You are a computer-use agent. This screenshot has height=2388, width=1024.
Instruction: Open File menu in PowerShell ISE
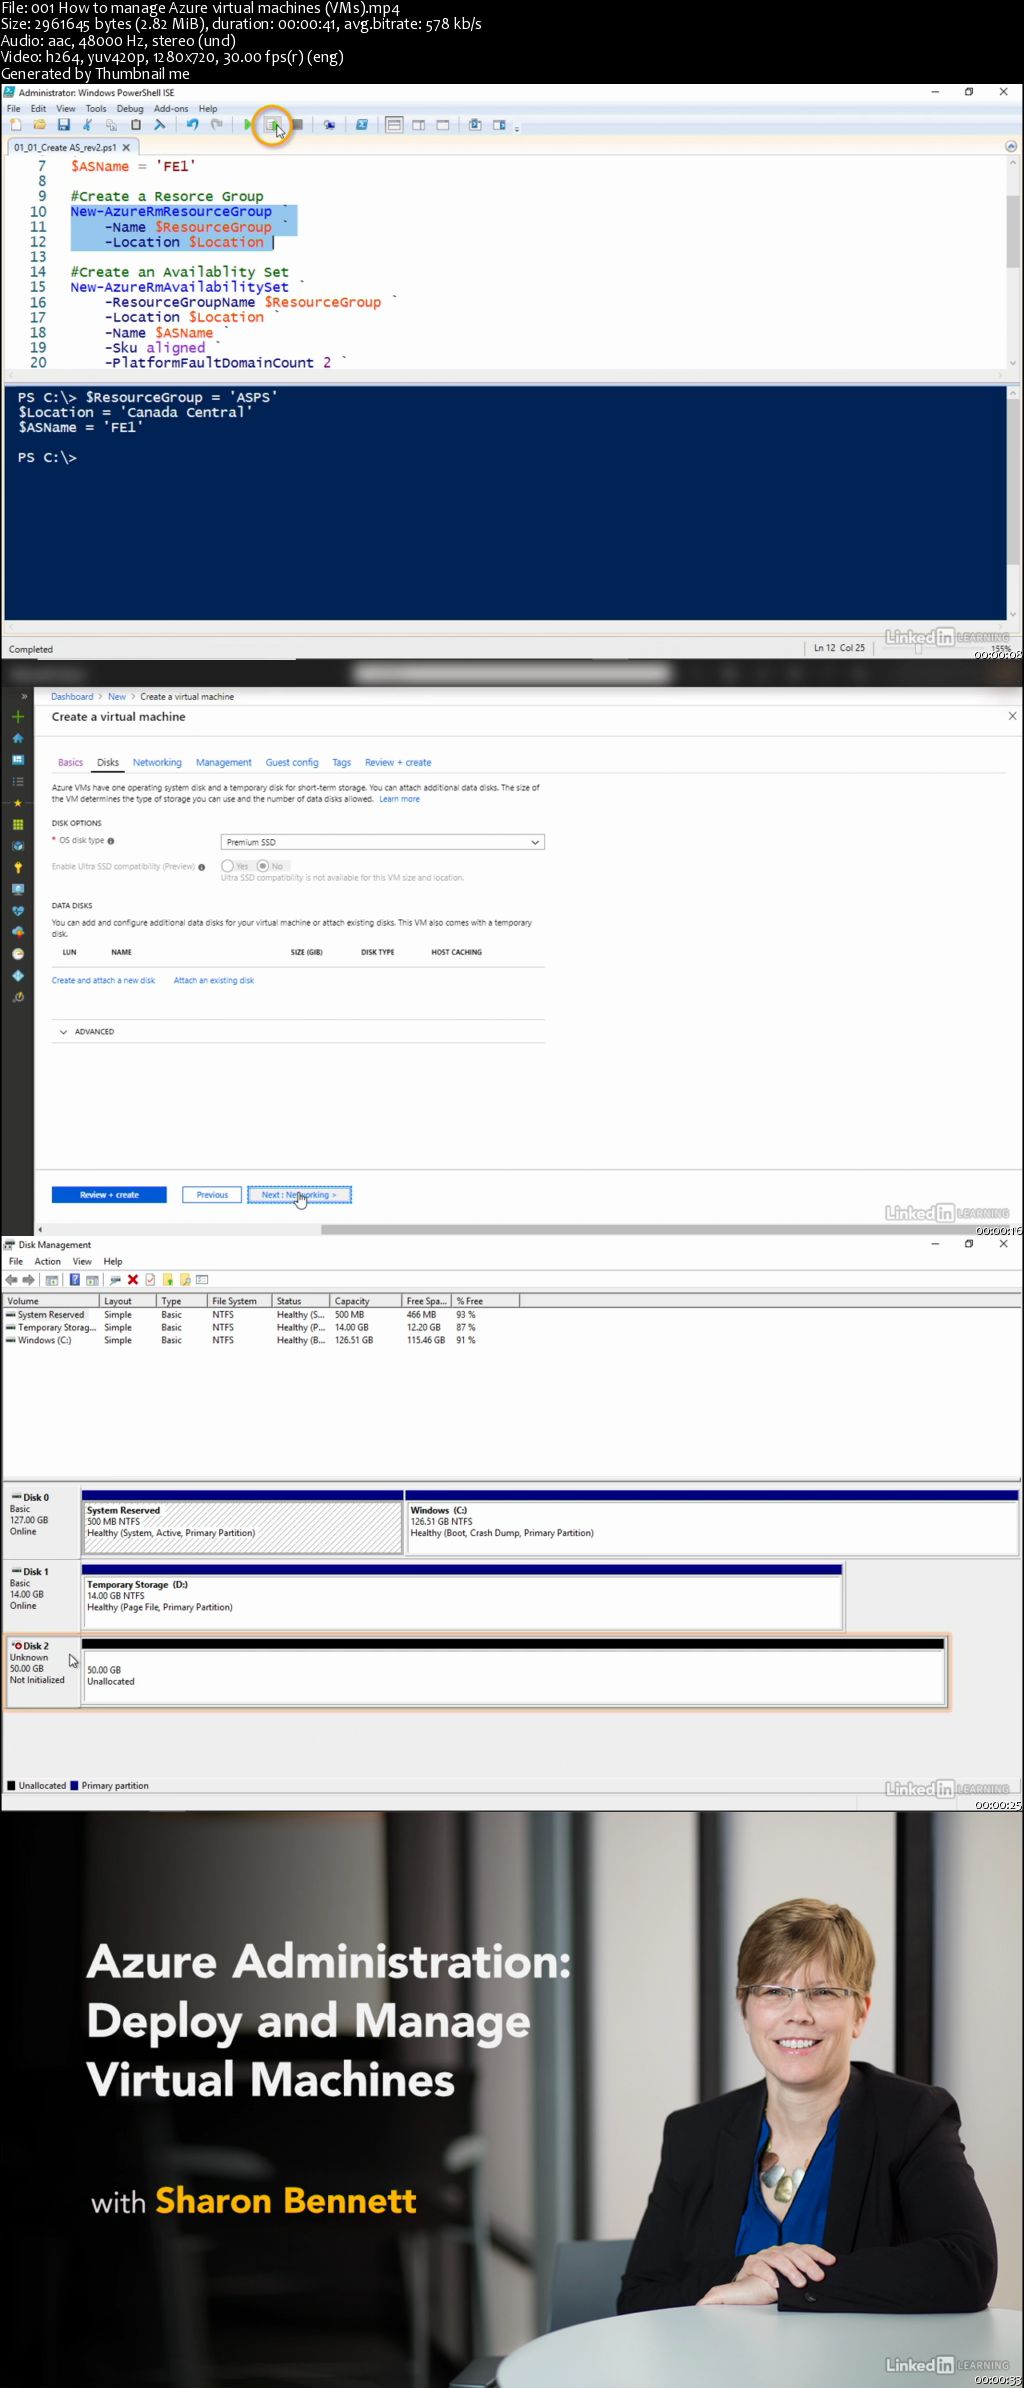click(14, 109)
